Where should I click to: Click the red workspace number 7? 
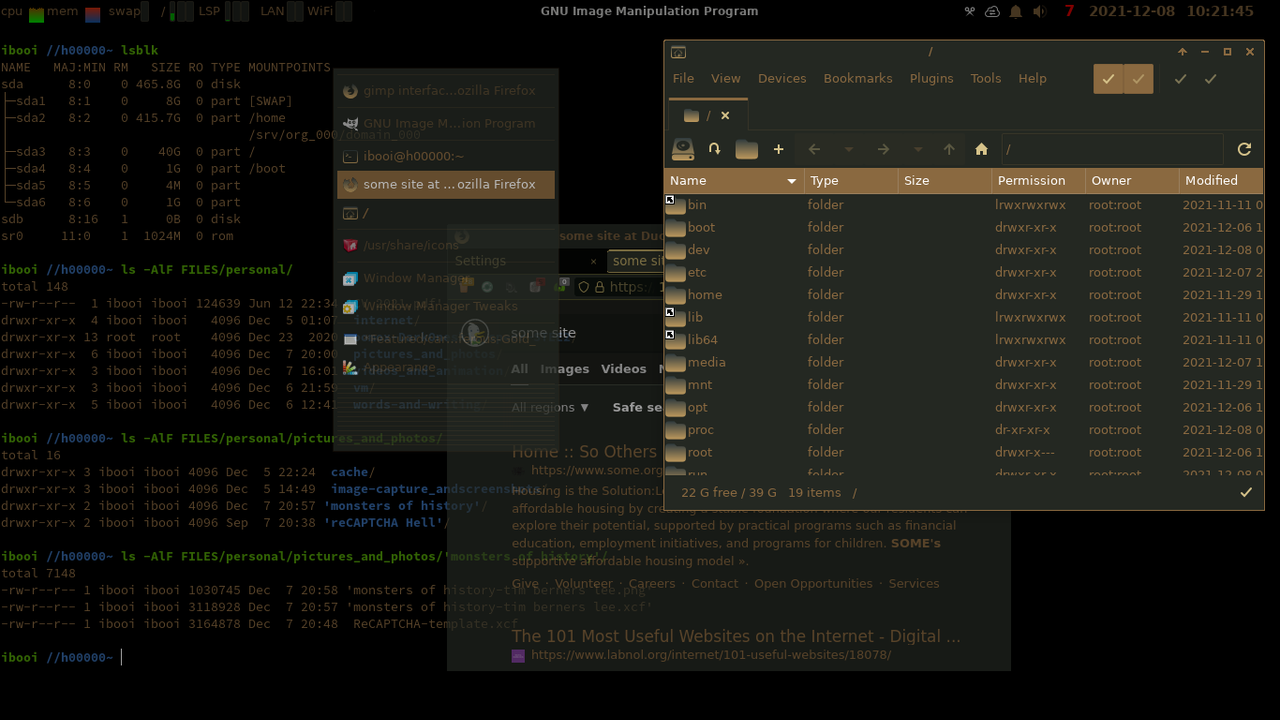click(x=1069, y=11)
